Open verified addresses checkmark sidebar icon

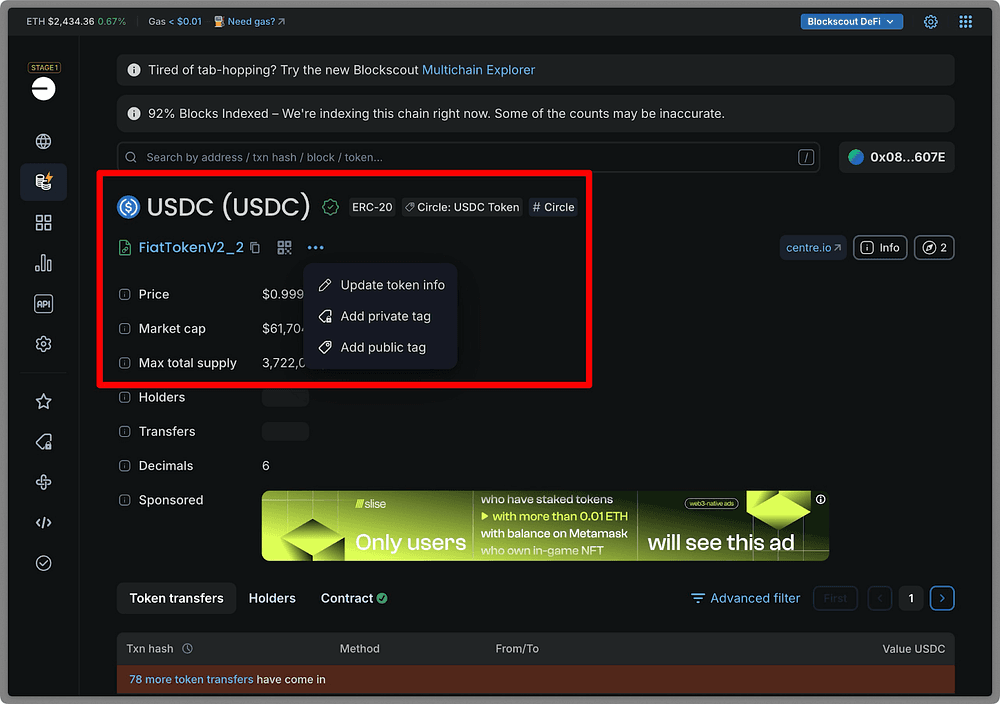point(43,563)
